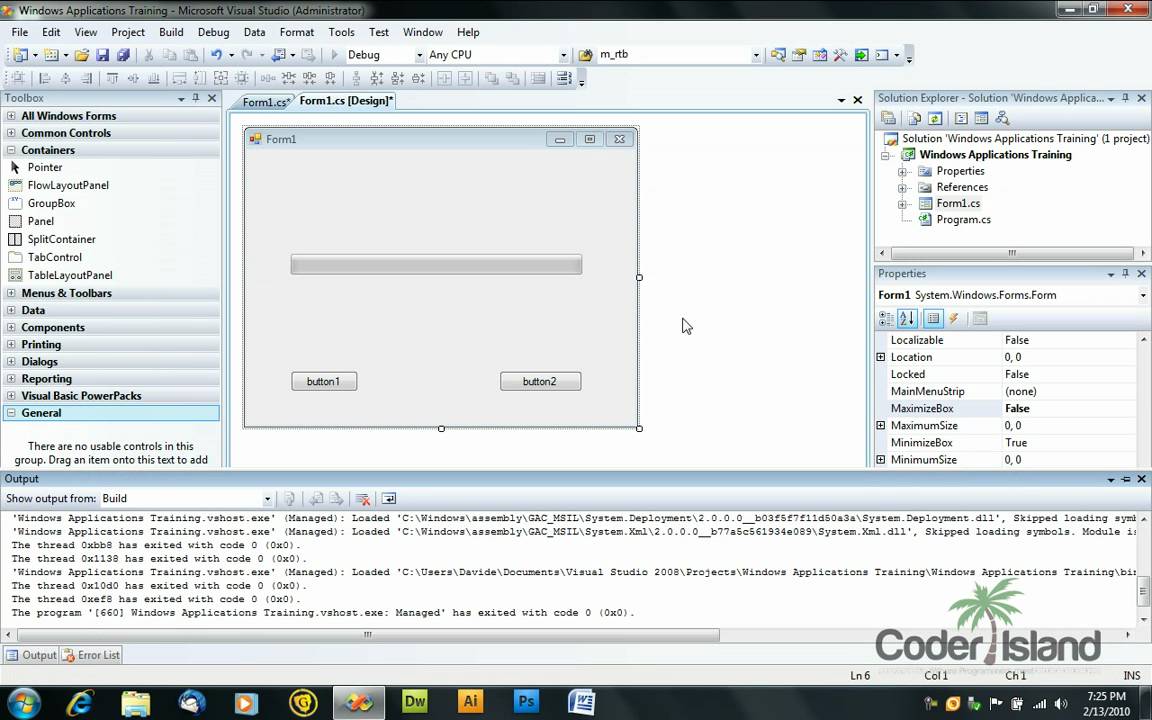Switch to the Form1.cs code tab
Screen dimensions: 1152x720
(265, 102)
